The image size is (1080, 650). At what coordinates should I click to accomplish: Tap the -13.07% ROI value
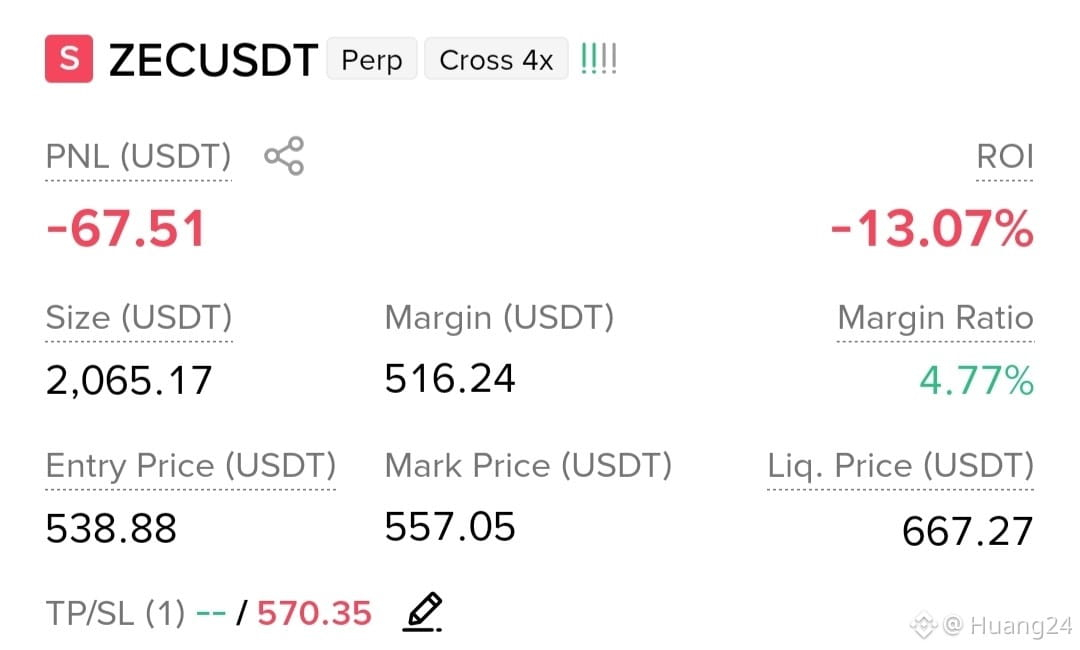click(x=932, y=228)
